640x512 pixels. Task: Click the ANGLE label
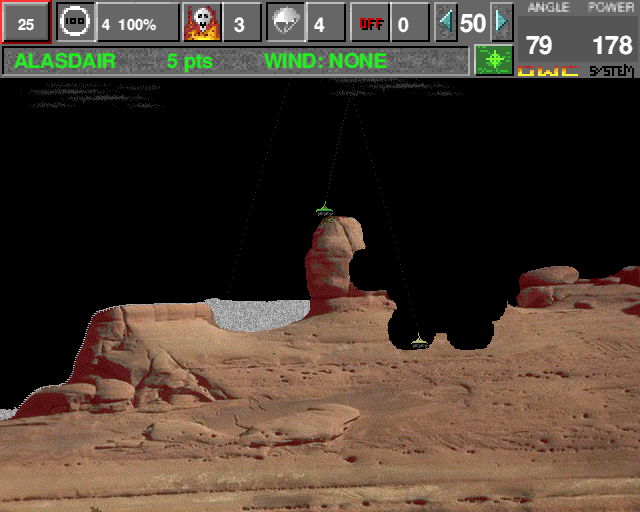coord(549,7)
